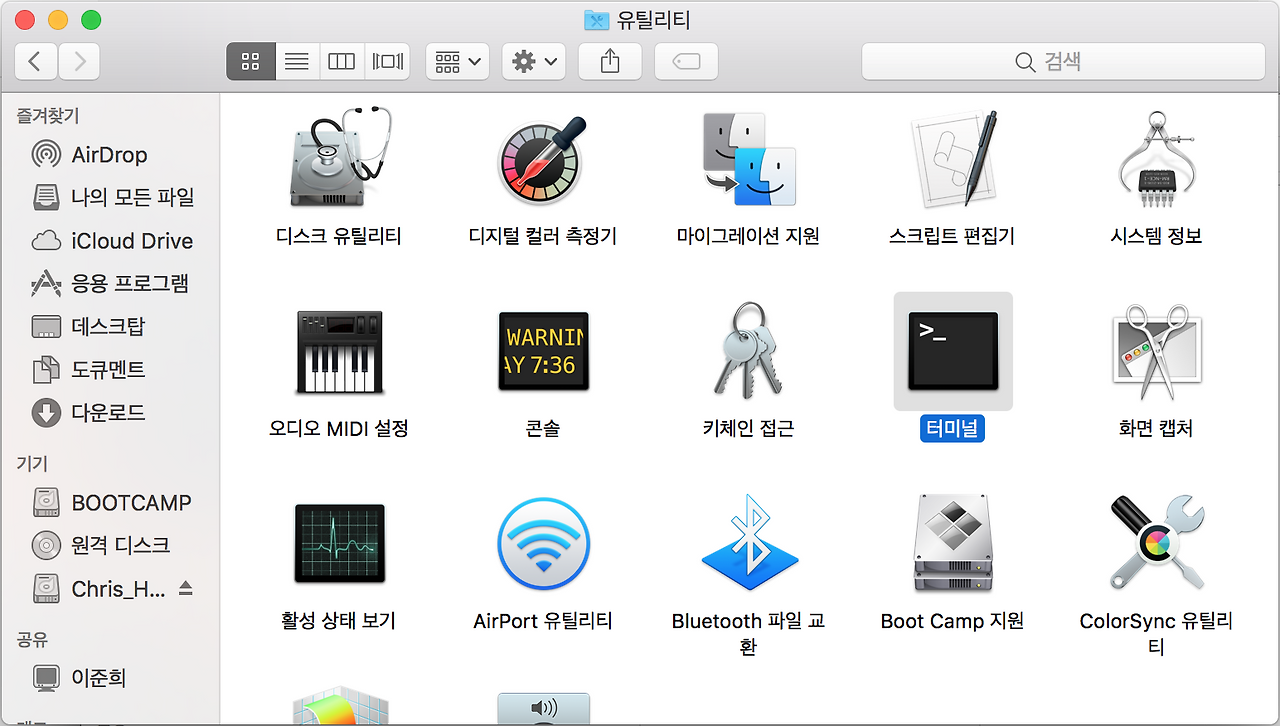Screen dimensions: 1280x726
Task: Select the 활성 상태 보기 activity monitor icon
Action: [x=338, y=545]
